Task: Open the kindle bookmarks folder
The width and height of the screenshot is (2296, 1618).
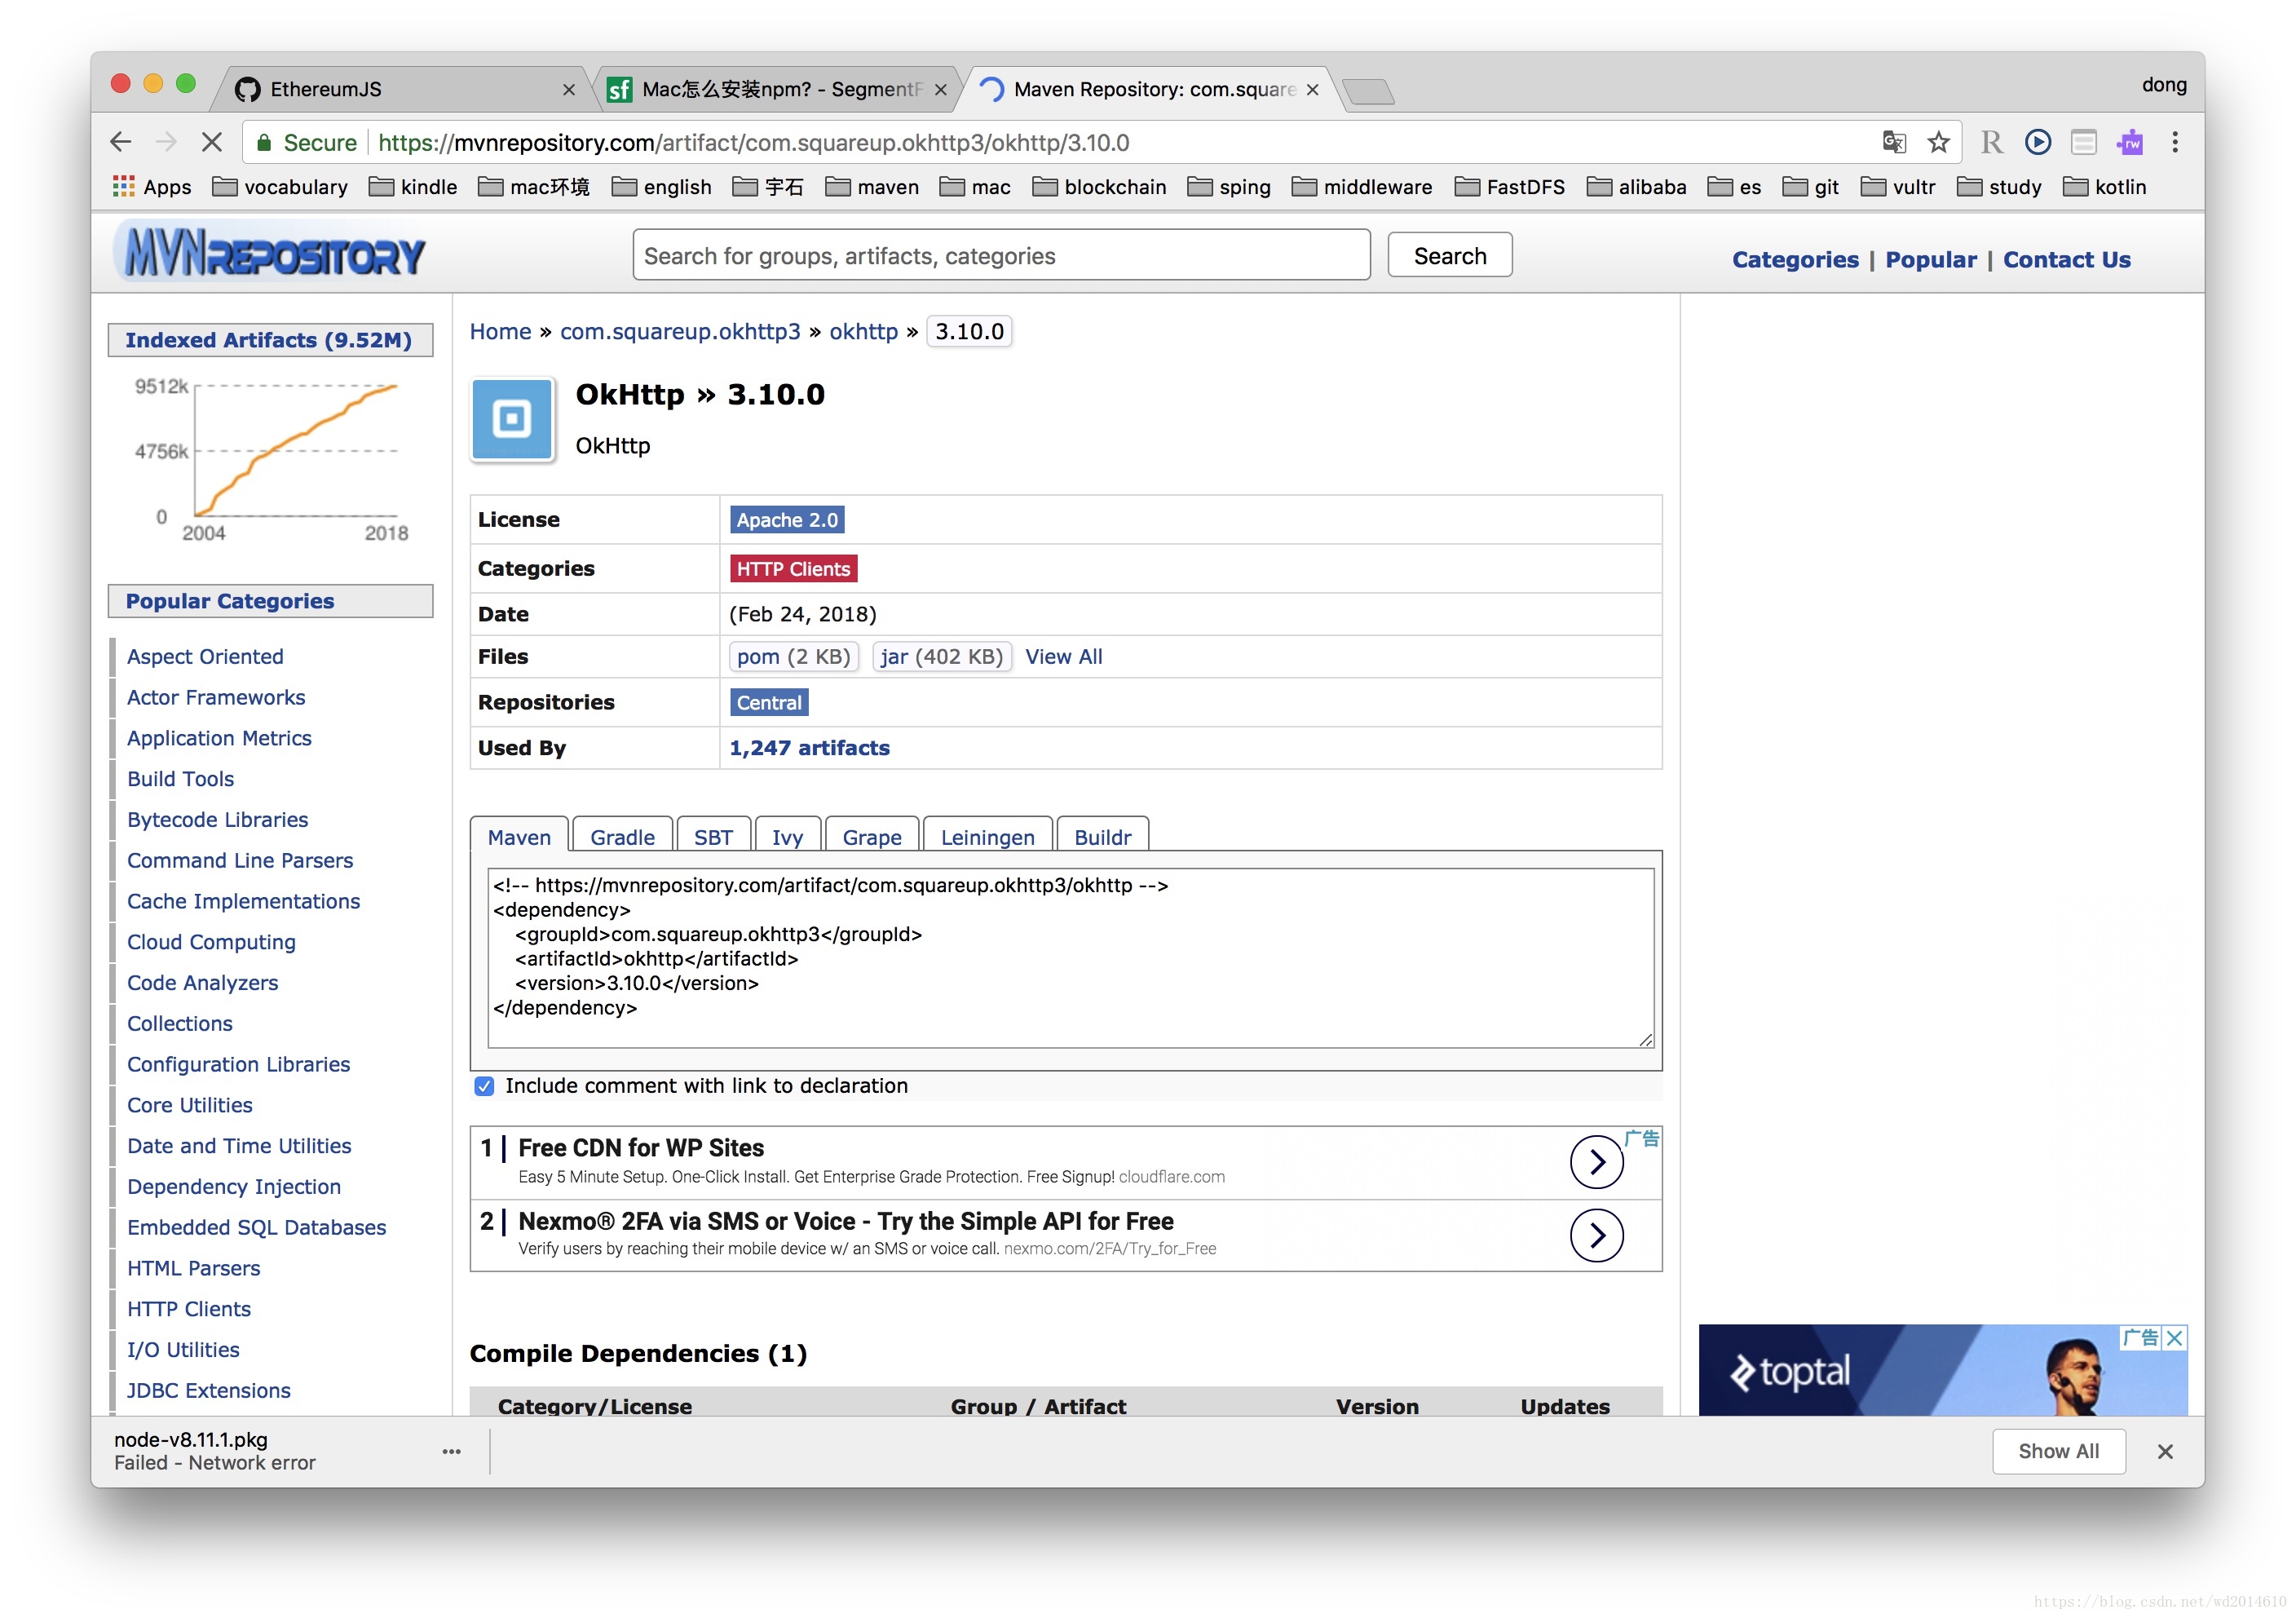Action: (x=413, y=187)
